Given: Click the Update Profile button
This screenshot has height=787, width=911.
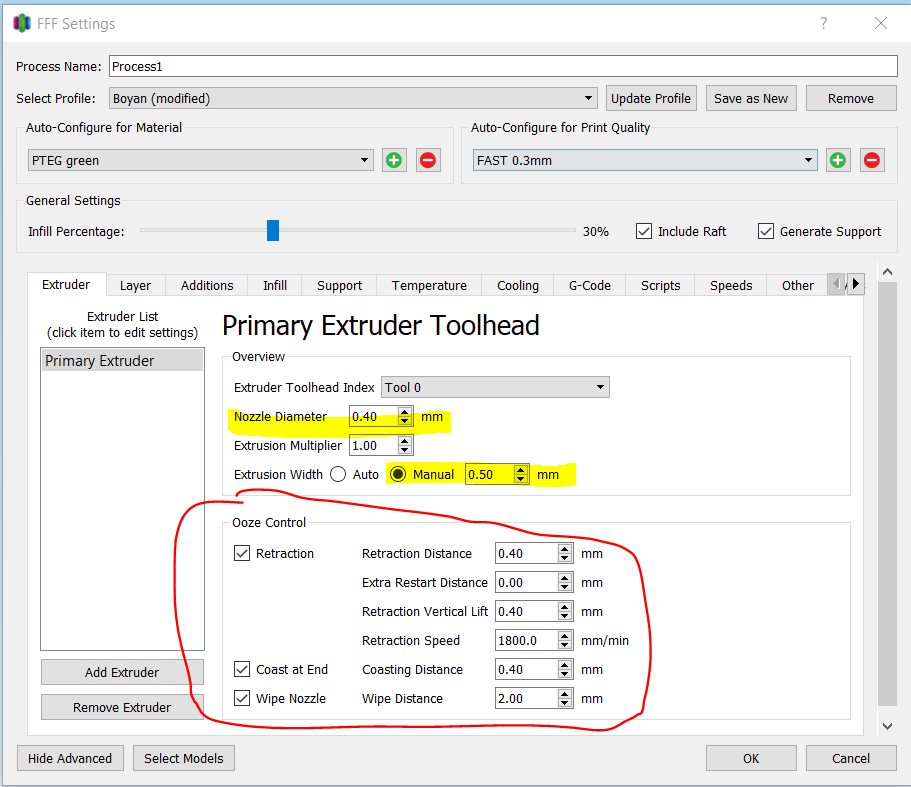Looking at the screenshot, I should [651, 98].
